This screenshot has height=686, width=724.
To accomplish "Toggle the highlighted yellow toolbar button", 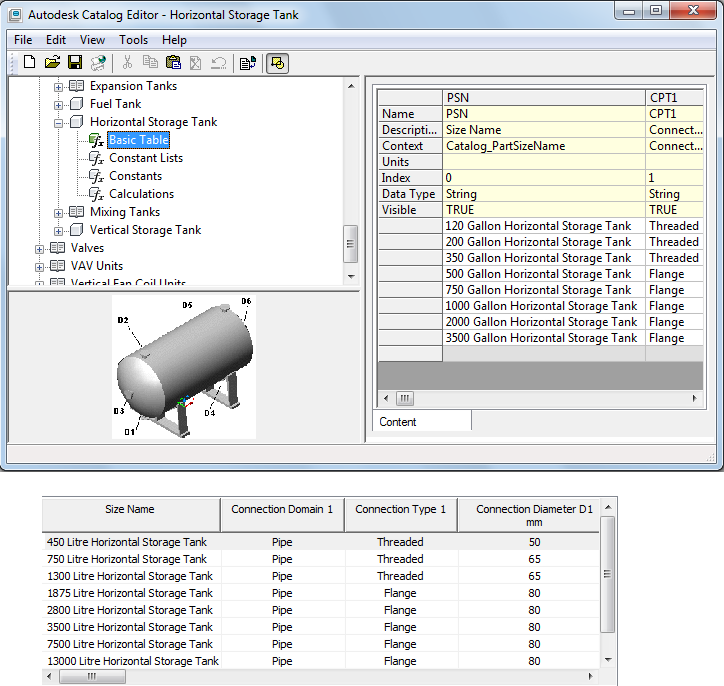I will (x=278, y=63).
